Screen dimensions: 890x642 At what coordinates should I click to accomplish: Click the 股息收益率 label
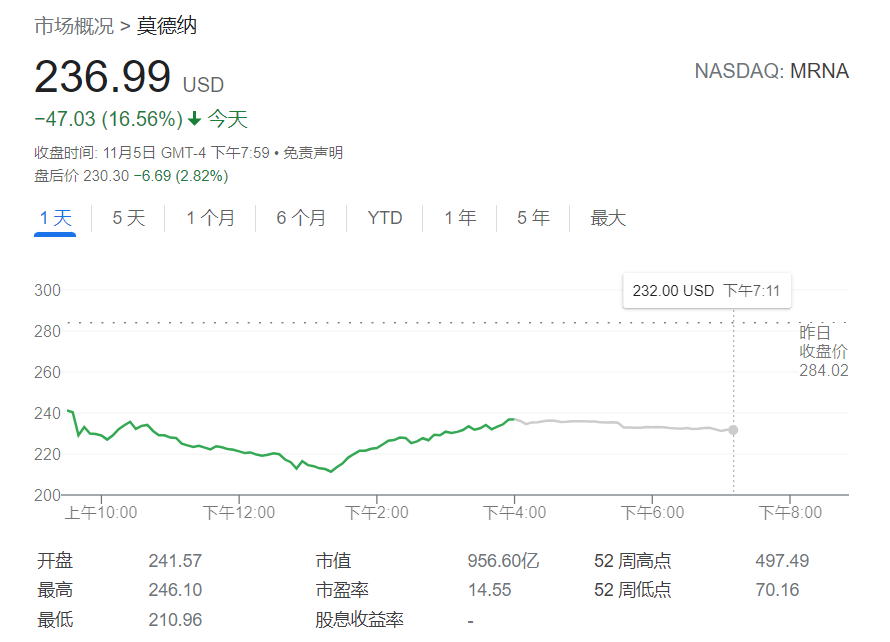pyautogui.click(x=359, y=620)
